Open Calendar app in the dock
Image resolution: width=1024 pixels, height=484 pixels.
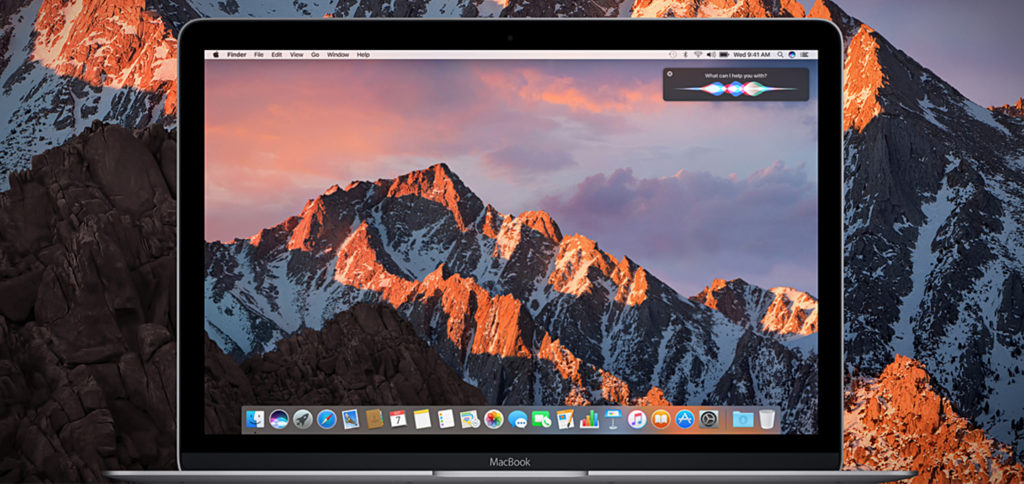point(398,419)
